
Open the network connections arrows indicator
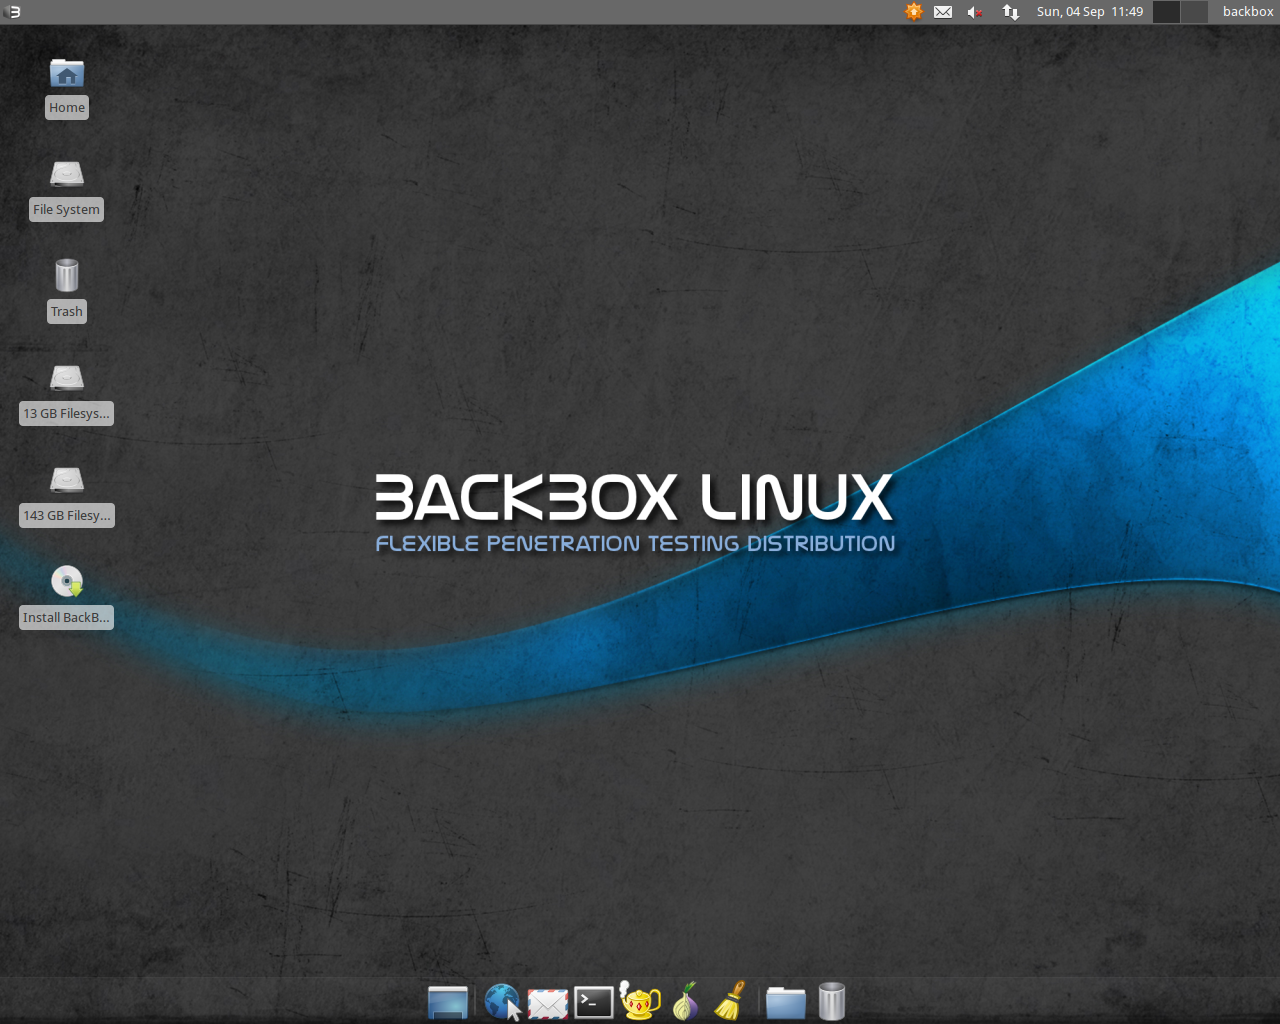click(1011, 12)
